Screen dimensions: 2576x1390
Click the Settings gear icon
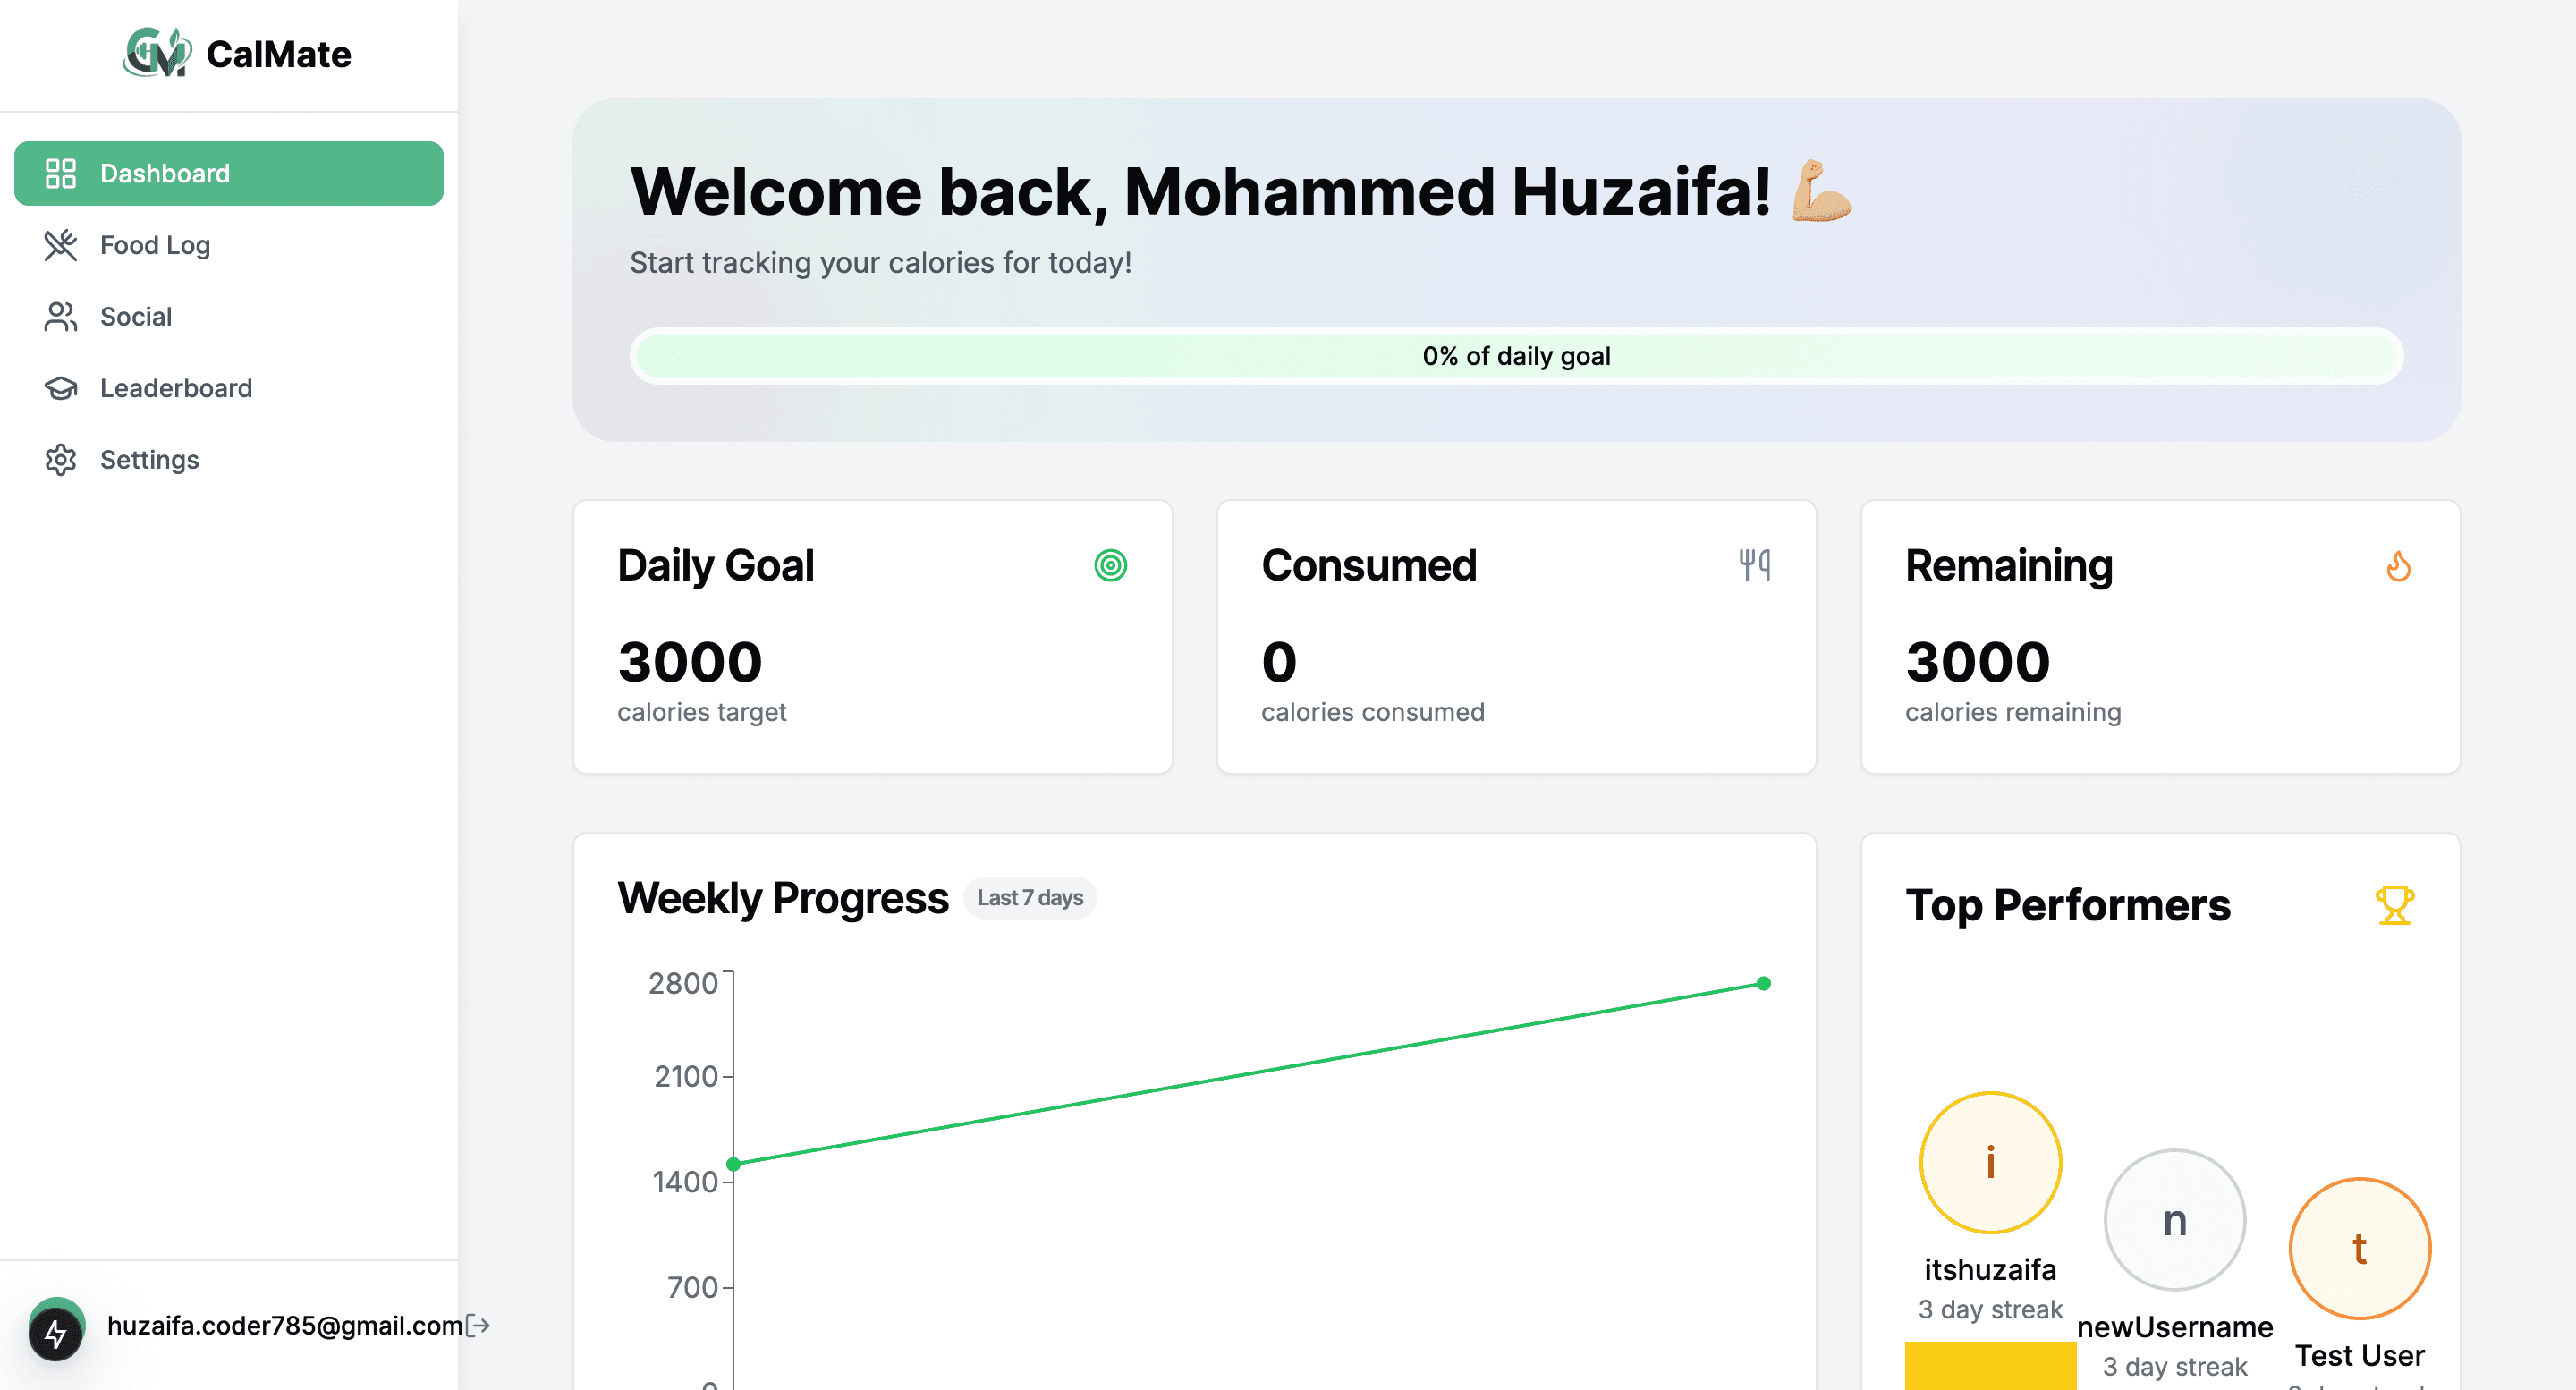click(60, 461)
